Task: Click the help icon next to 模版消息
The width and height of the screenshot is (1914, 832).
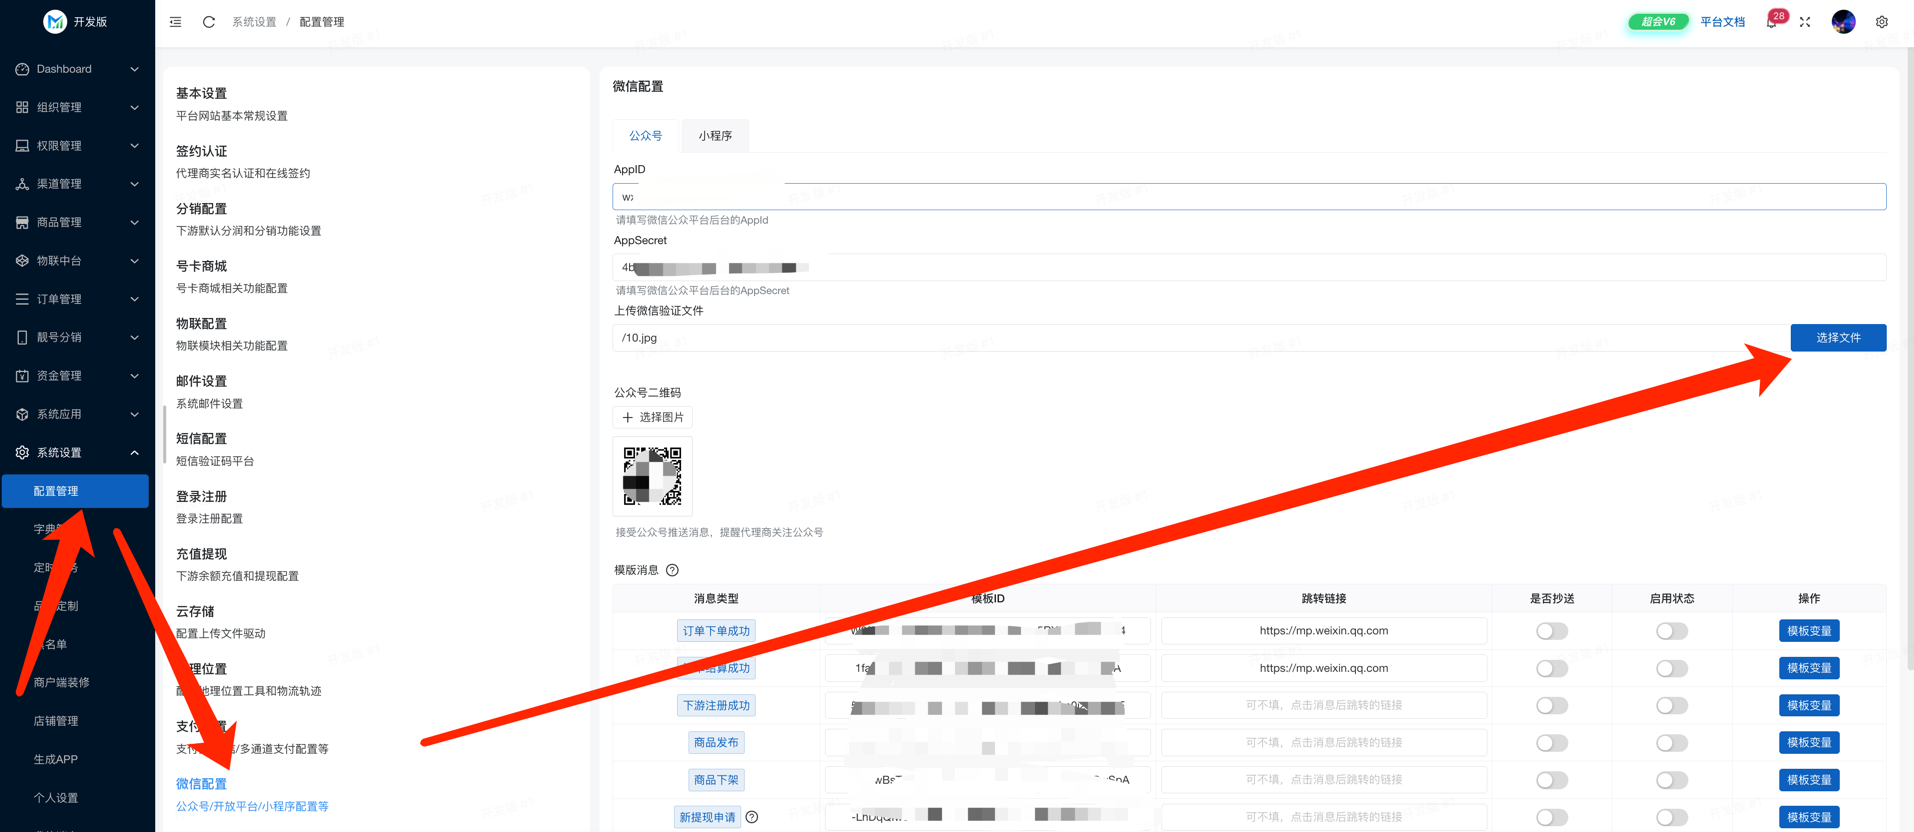Action: click(x=672, y=570)
